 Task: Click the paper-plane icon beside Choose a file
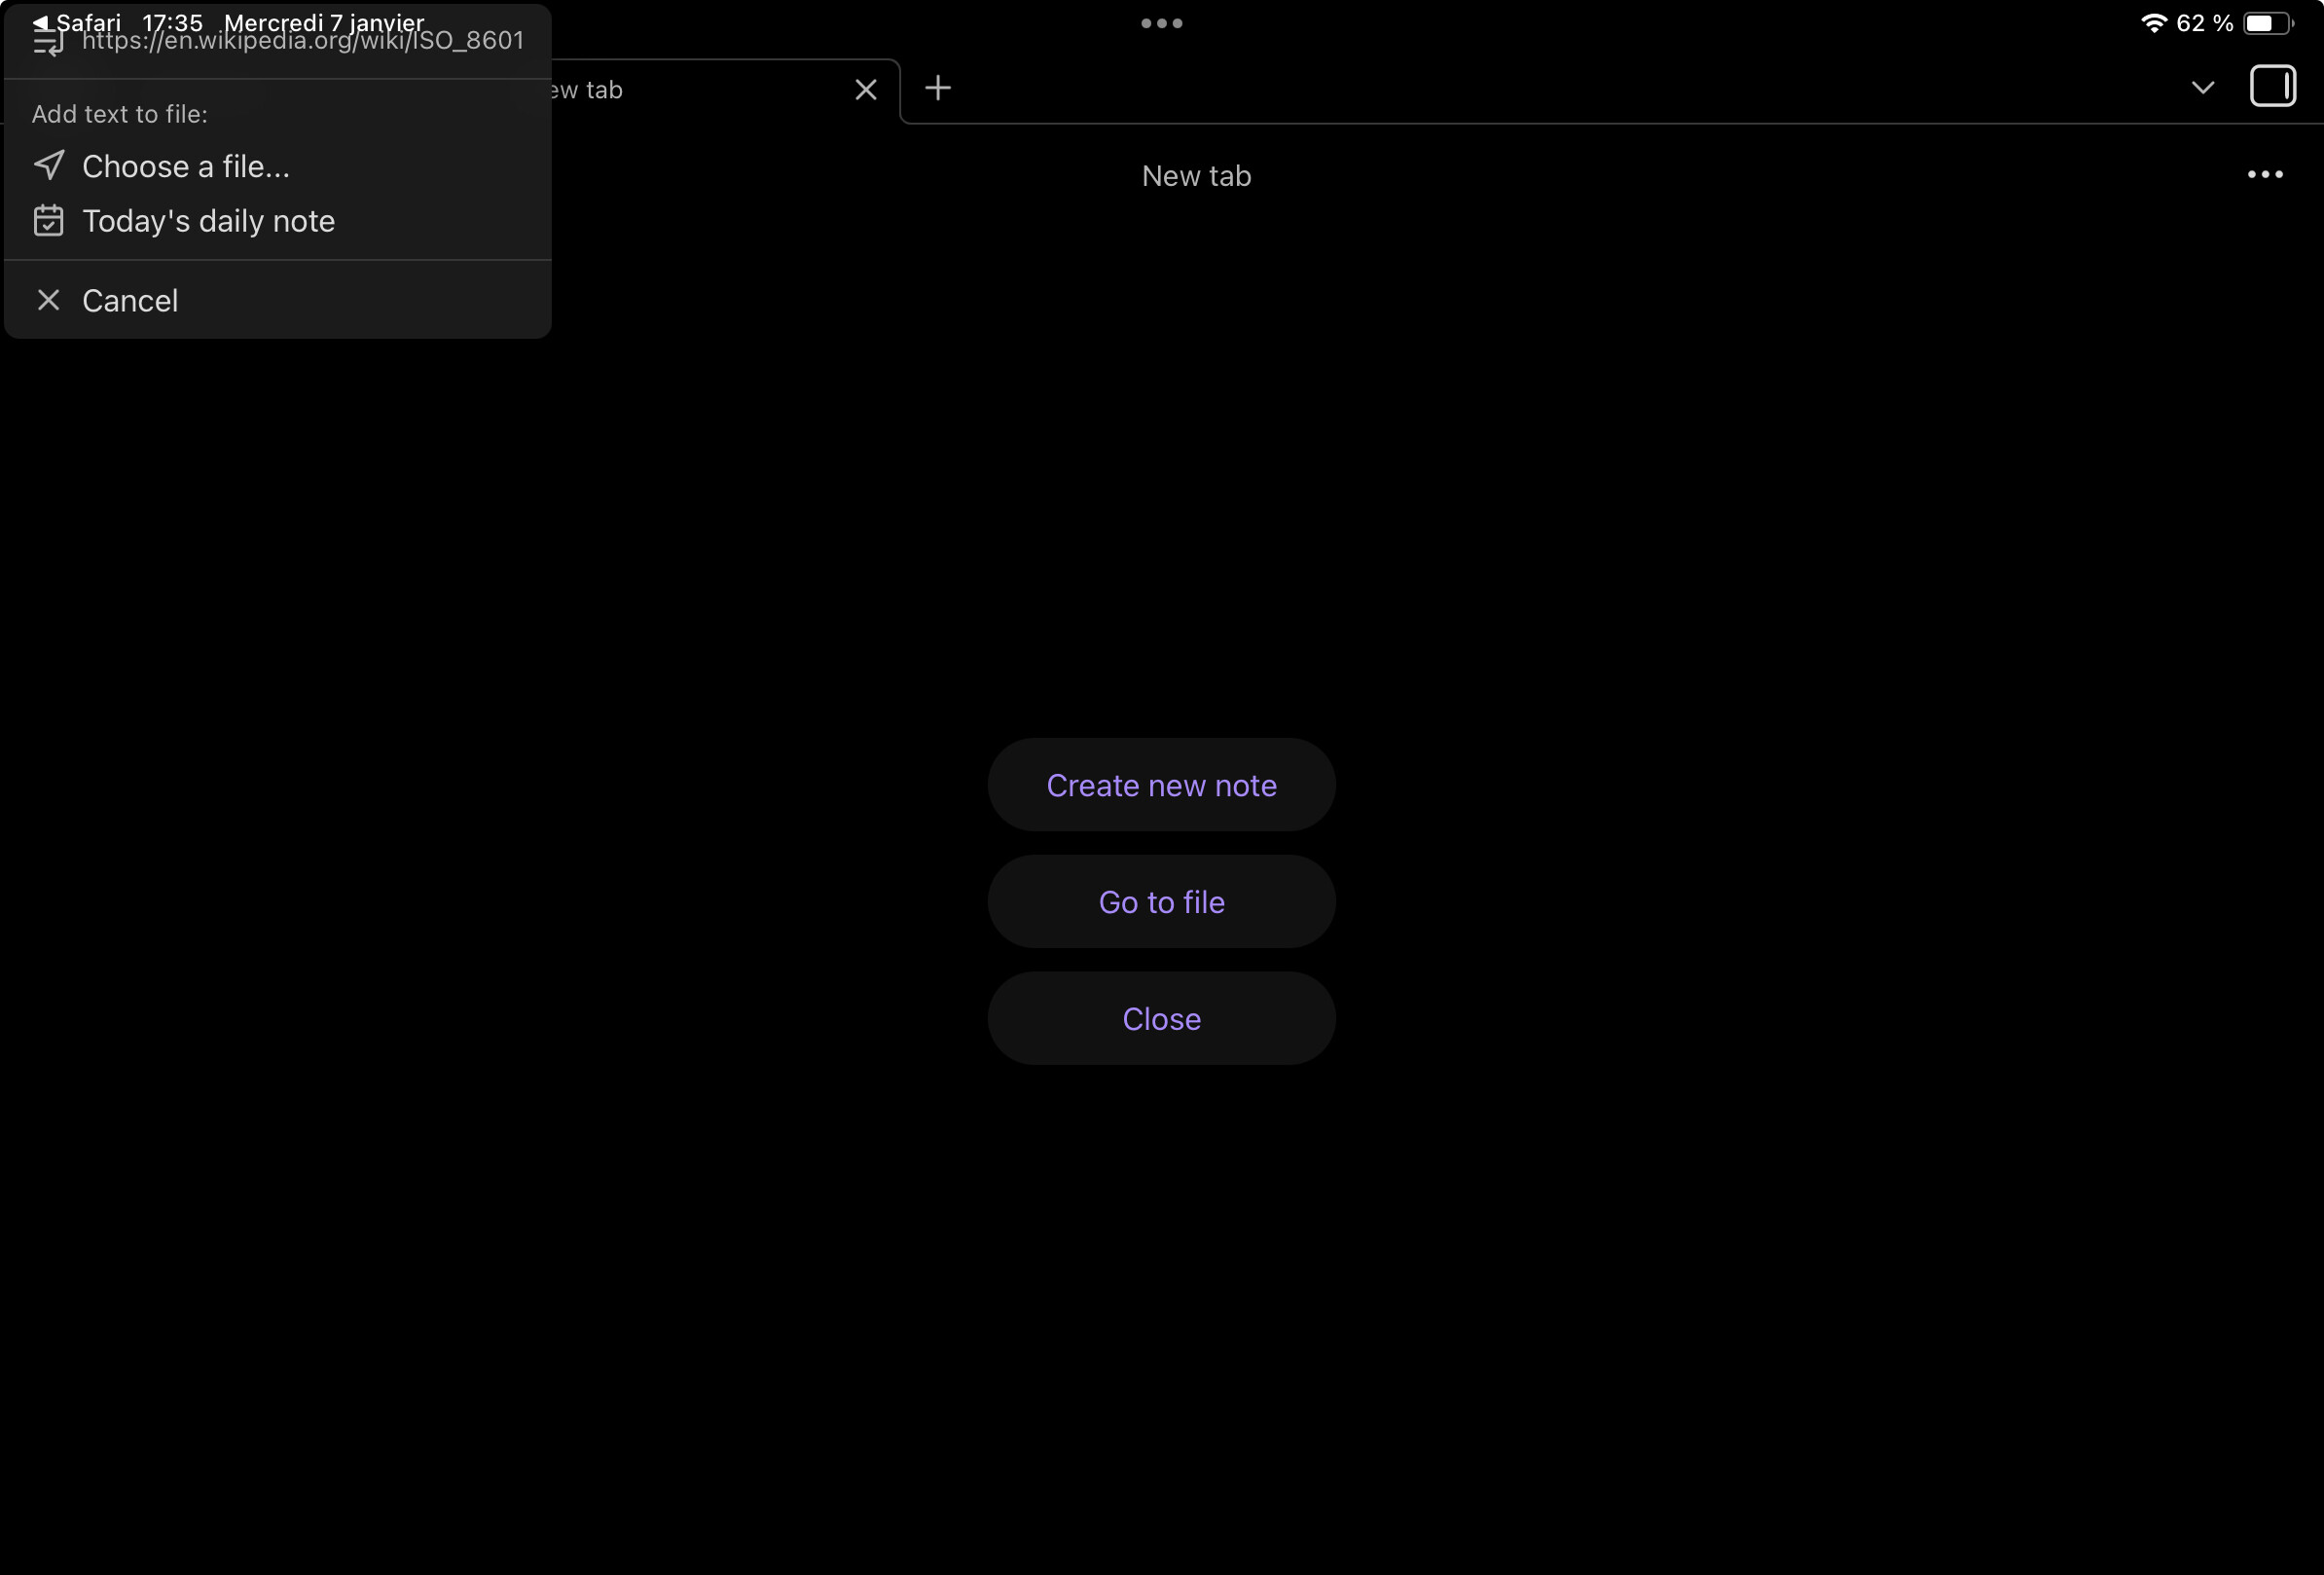pyautogui.click(x=49, y=165)
